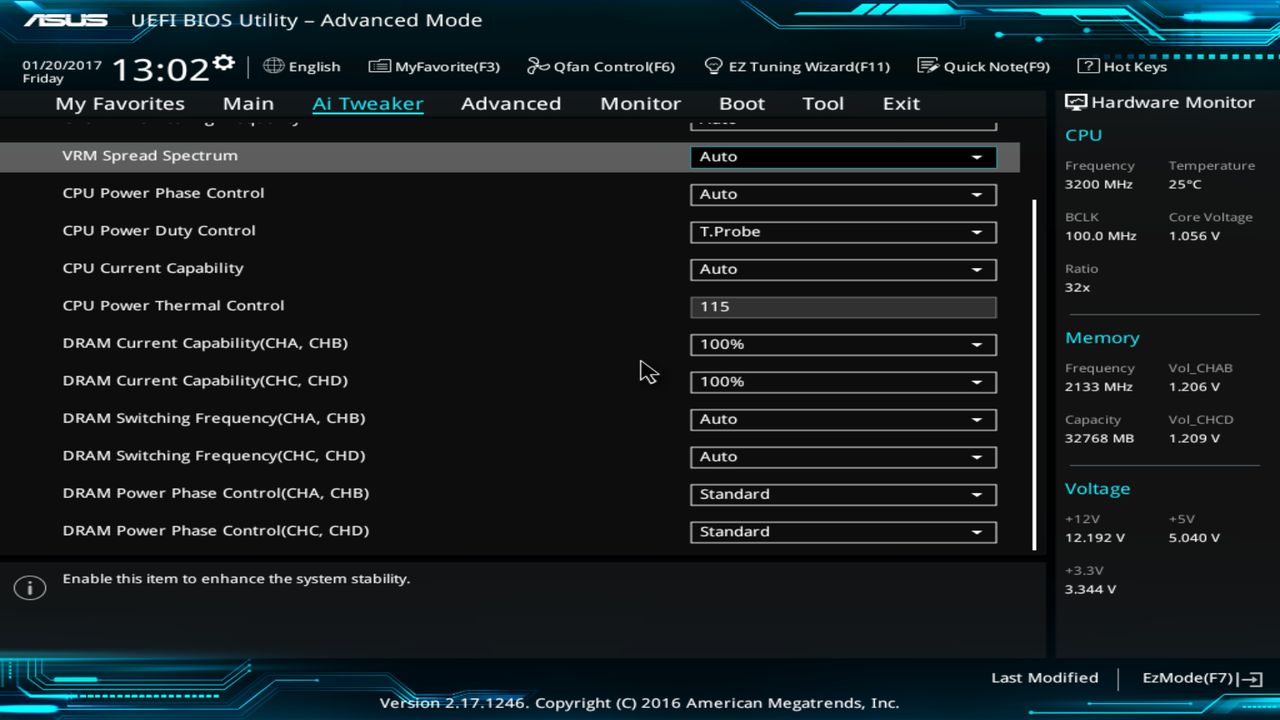Image resolution: width=1280 pixels, height=720 pixels.
Task: Click the CPU Power Thermal Control field
Action: point(842,306)
